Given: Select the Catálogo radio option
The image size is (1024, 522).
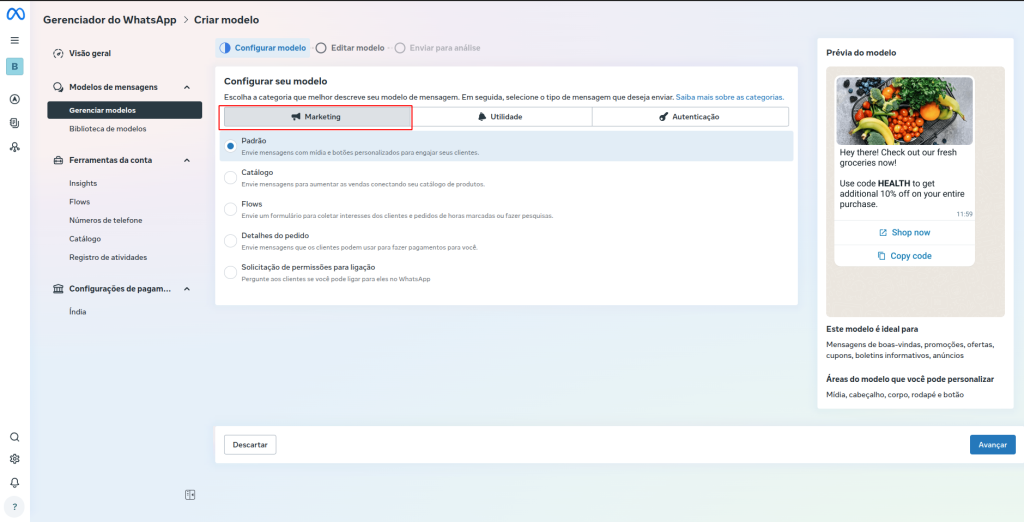Looking at the screenshot, I should [x=231, y=177].
